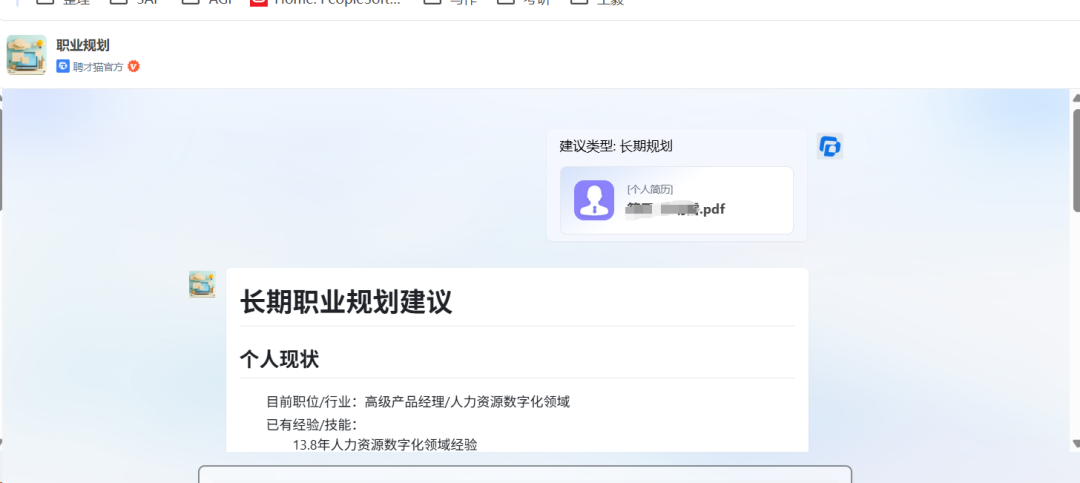Image resolution: width=1080 pixels, height=483 pixels.
Task: Click the 个人现状 section heading
Action: (279, 359)
